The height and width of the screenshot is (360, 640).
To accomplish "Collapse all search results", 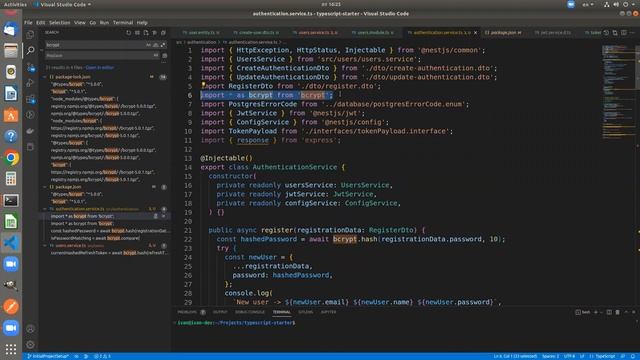I will click(163, 33).
